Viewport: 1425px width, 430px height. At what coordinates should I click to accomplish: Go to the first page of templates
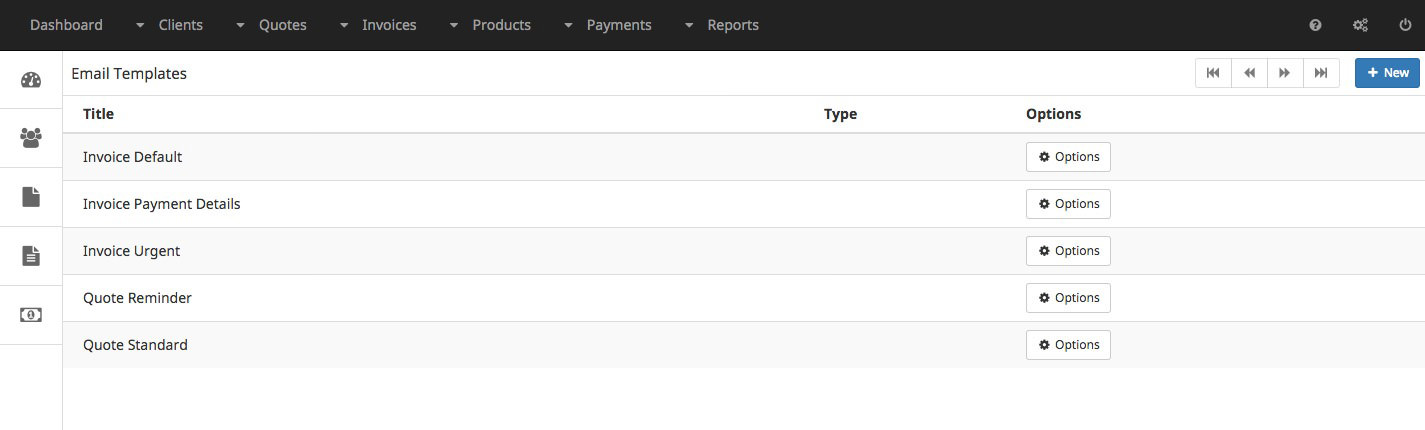(x=1213, y=73)
